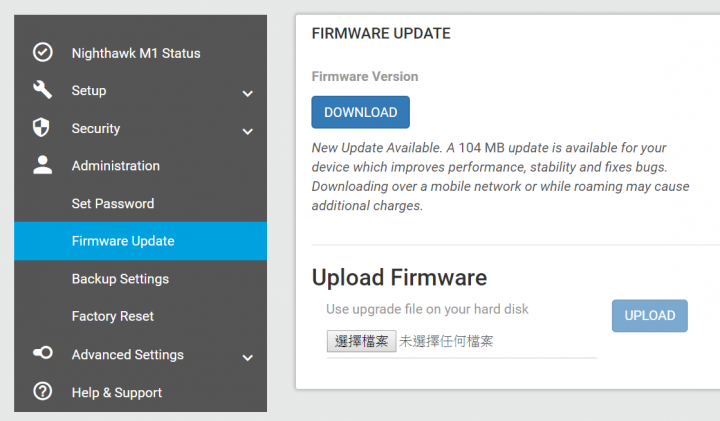Screen dimensions: 720x421
Task: Click the wrench Setup icon
Action: (42, 90)
